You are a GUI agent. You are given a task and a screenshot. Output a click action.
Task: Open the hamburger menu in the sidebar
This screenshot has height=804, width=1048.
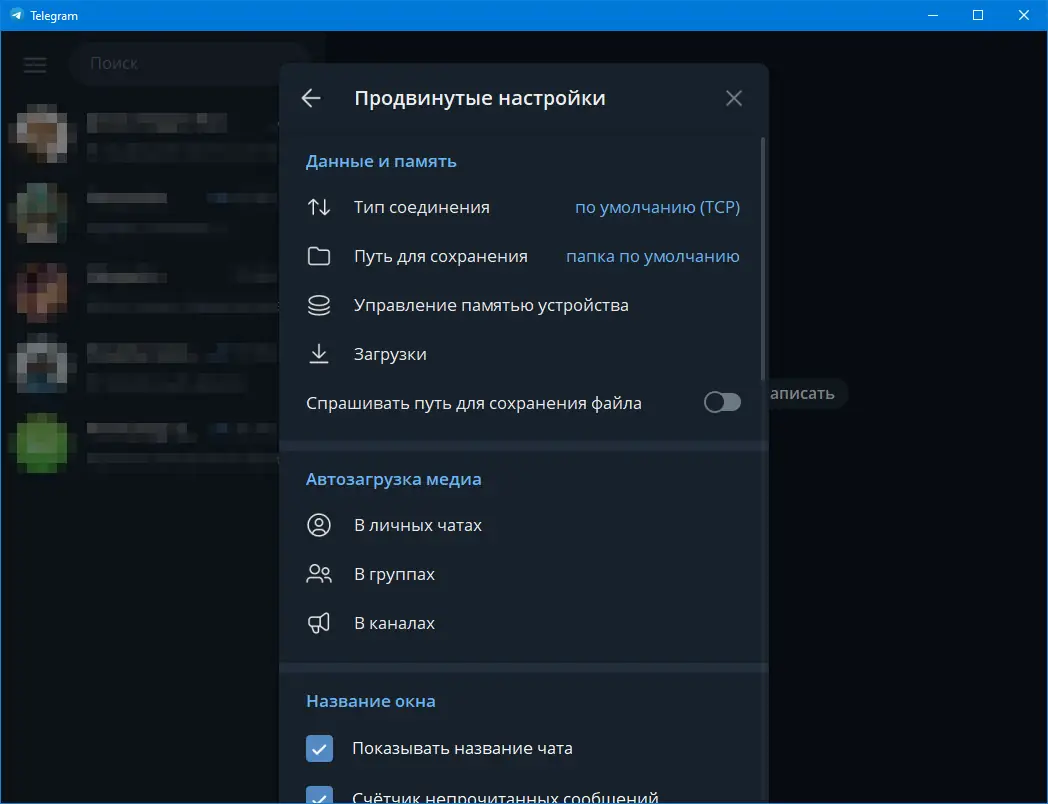point(34,64)
